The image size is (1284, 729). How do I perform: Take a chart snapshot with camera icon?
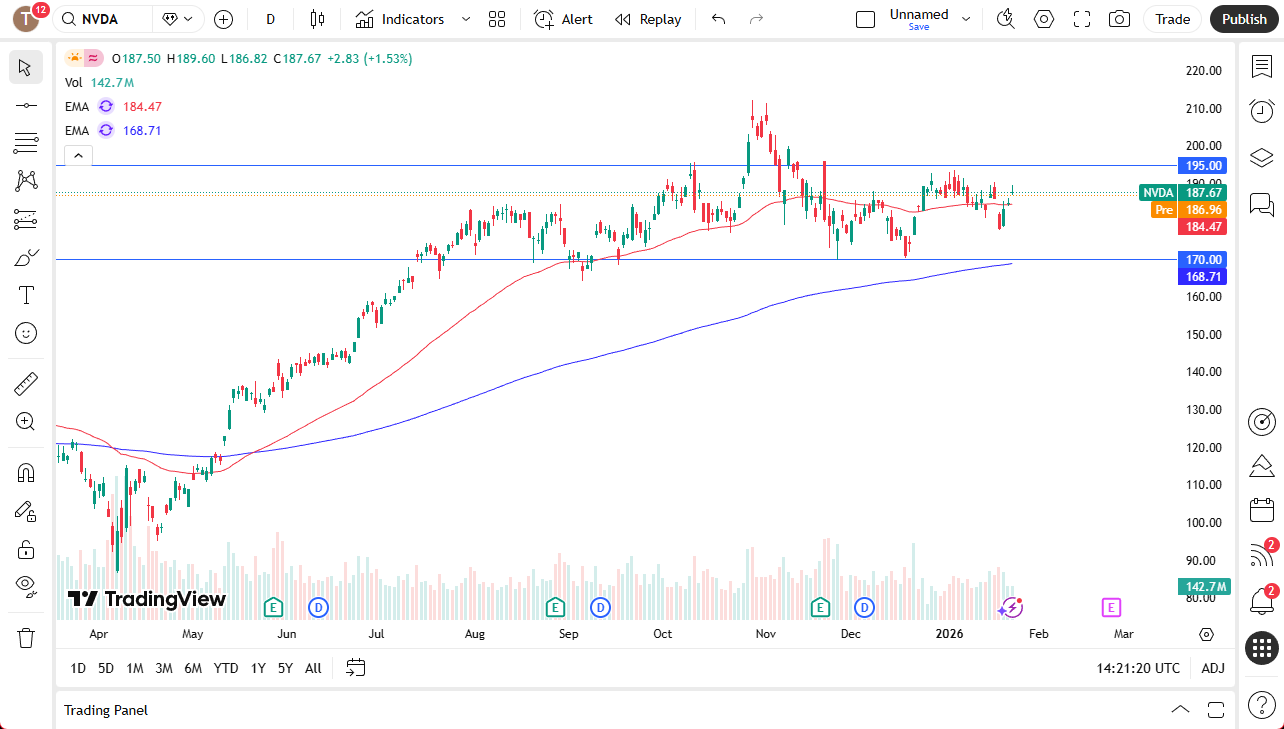1120,19
